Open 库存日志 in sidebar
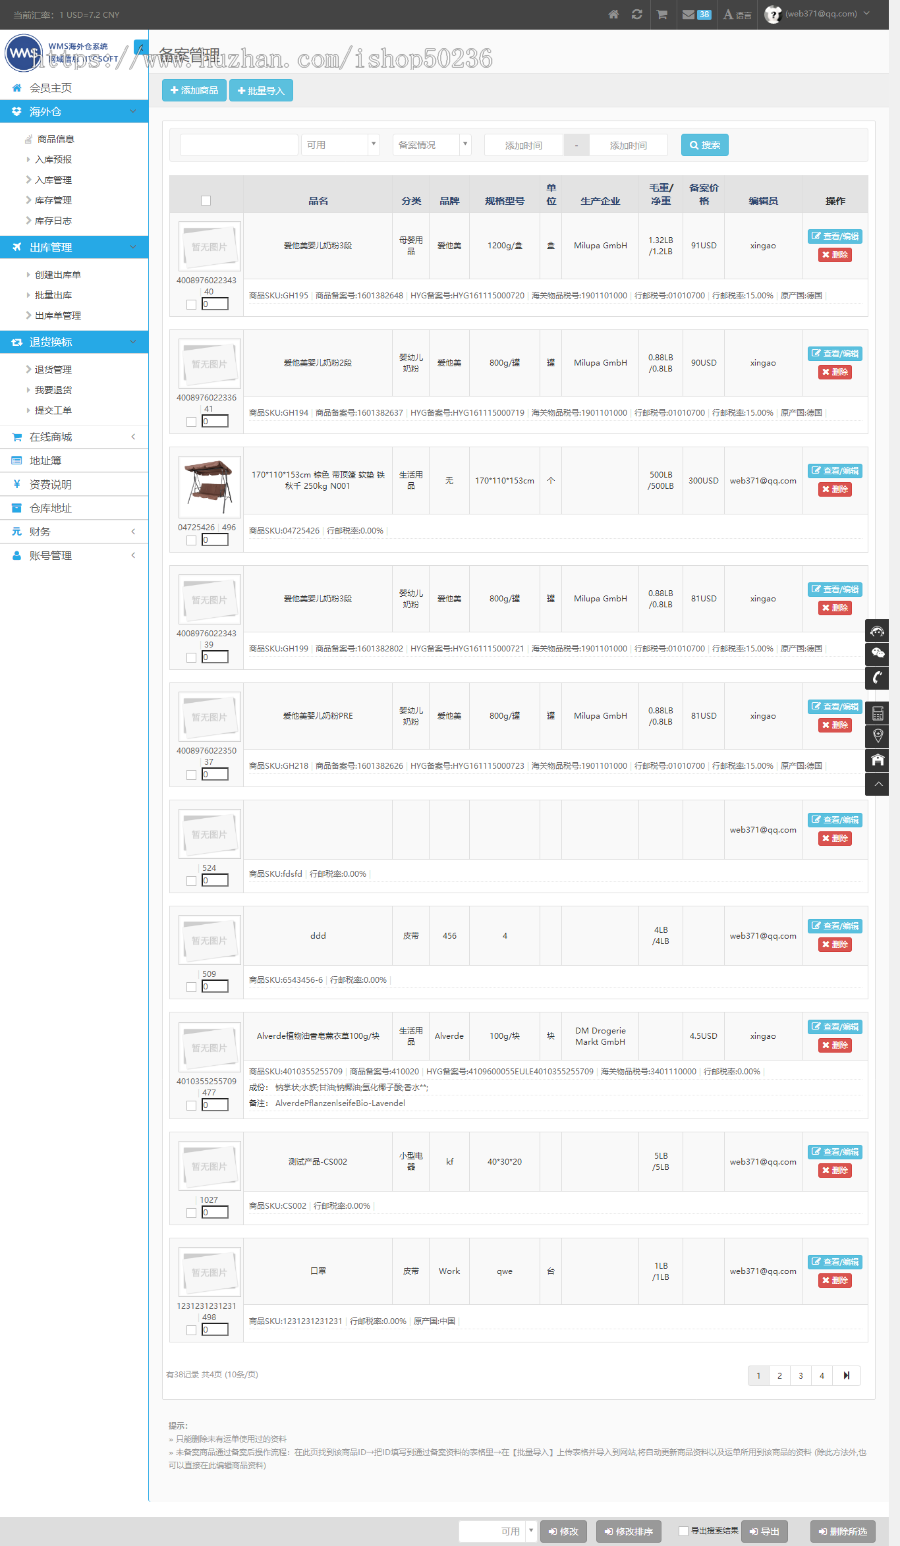900x1546 pixels. coord(53,221)
